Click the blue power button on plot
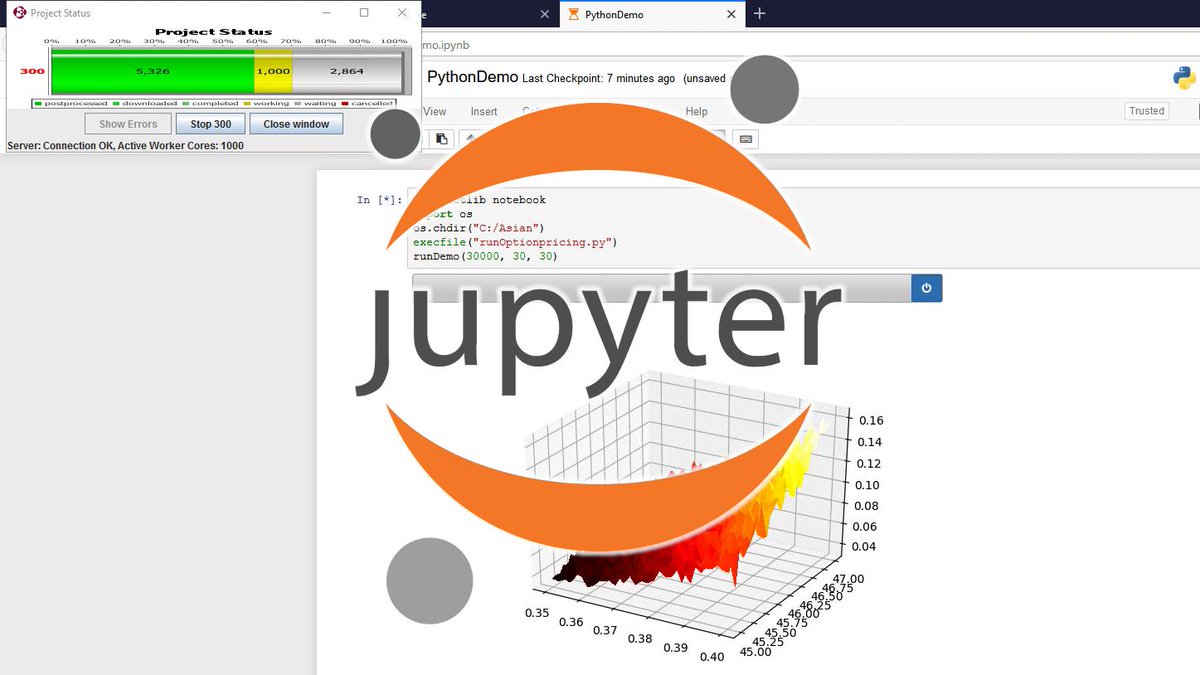1200x675 pixels. pyautogui.click(x=926, y=288)
